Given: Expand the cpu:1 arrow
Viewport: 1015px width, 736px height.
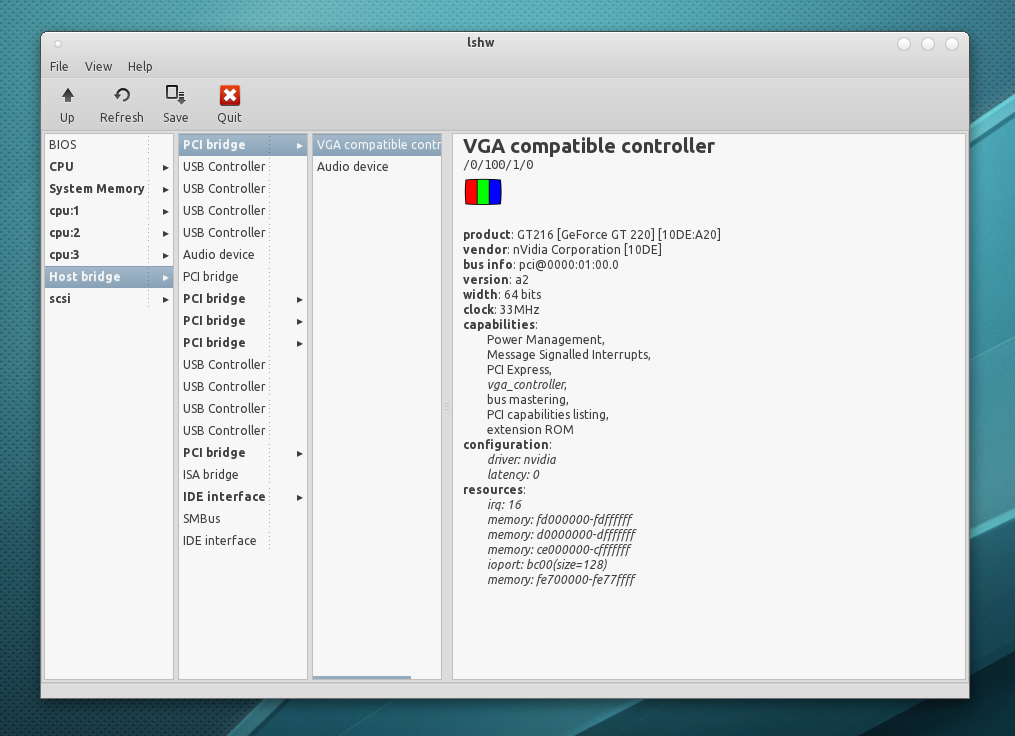Looking at the screenshot, I should point(166,211).
